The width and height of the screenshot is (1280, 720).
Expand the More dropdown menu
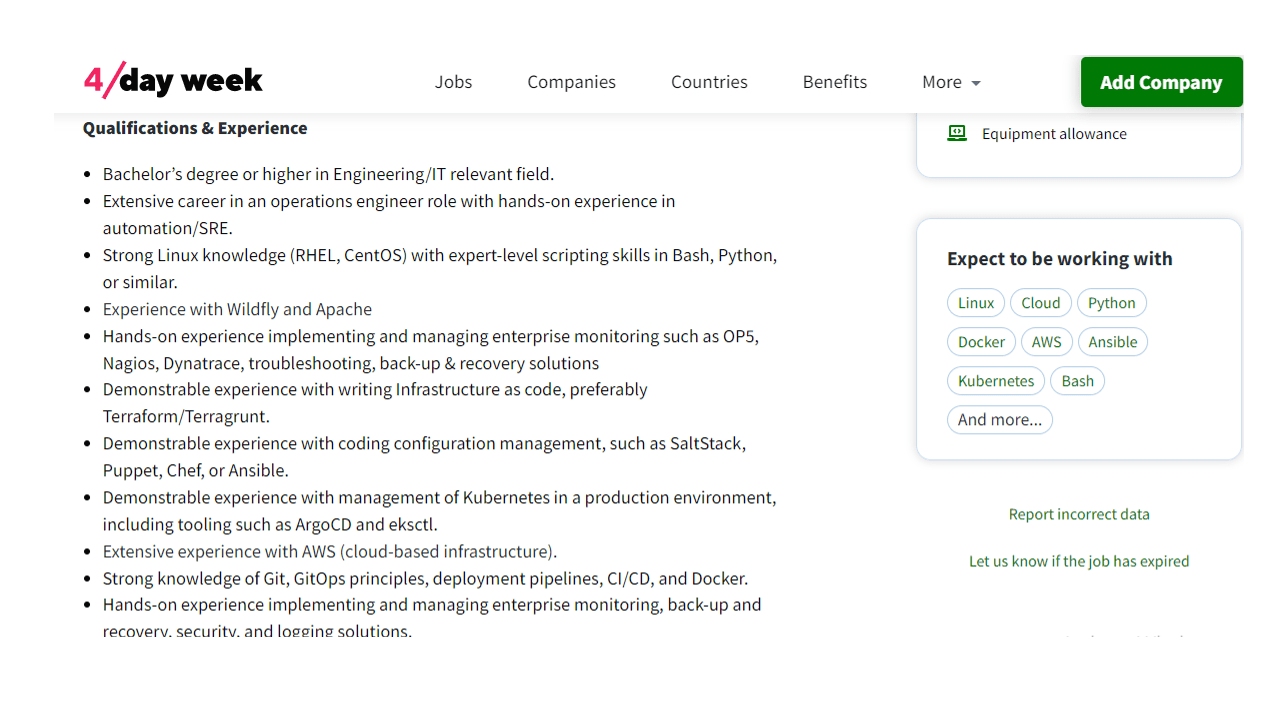[950, 82]
